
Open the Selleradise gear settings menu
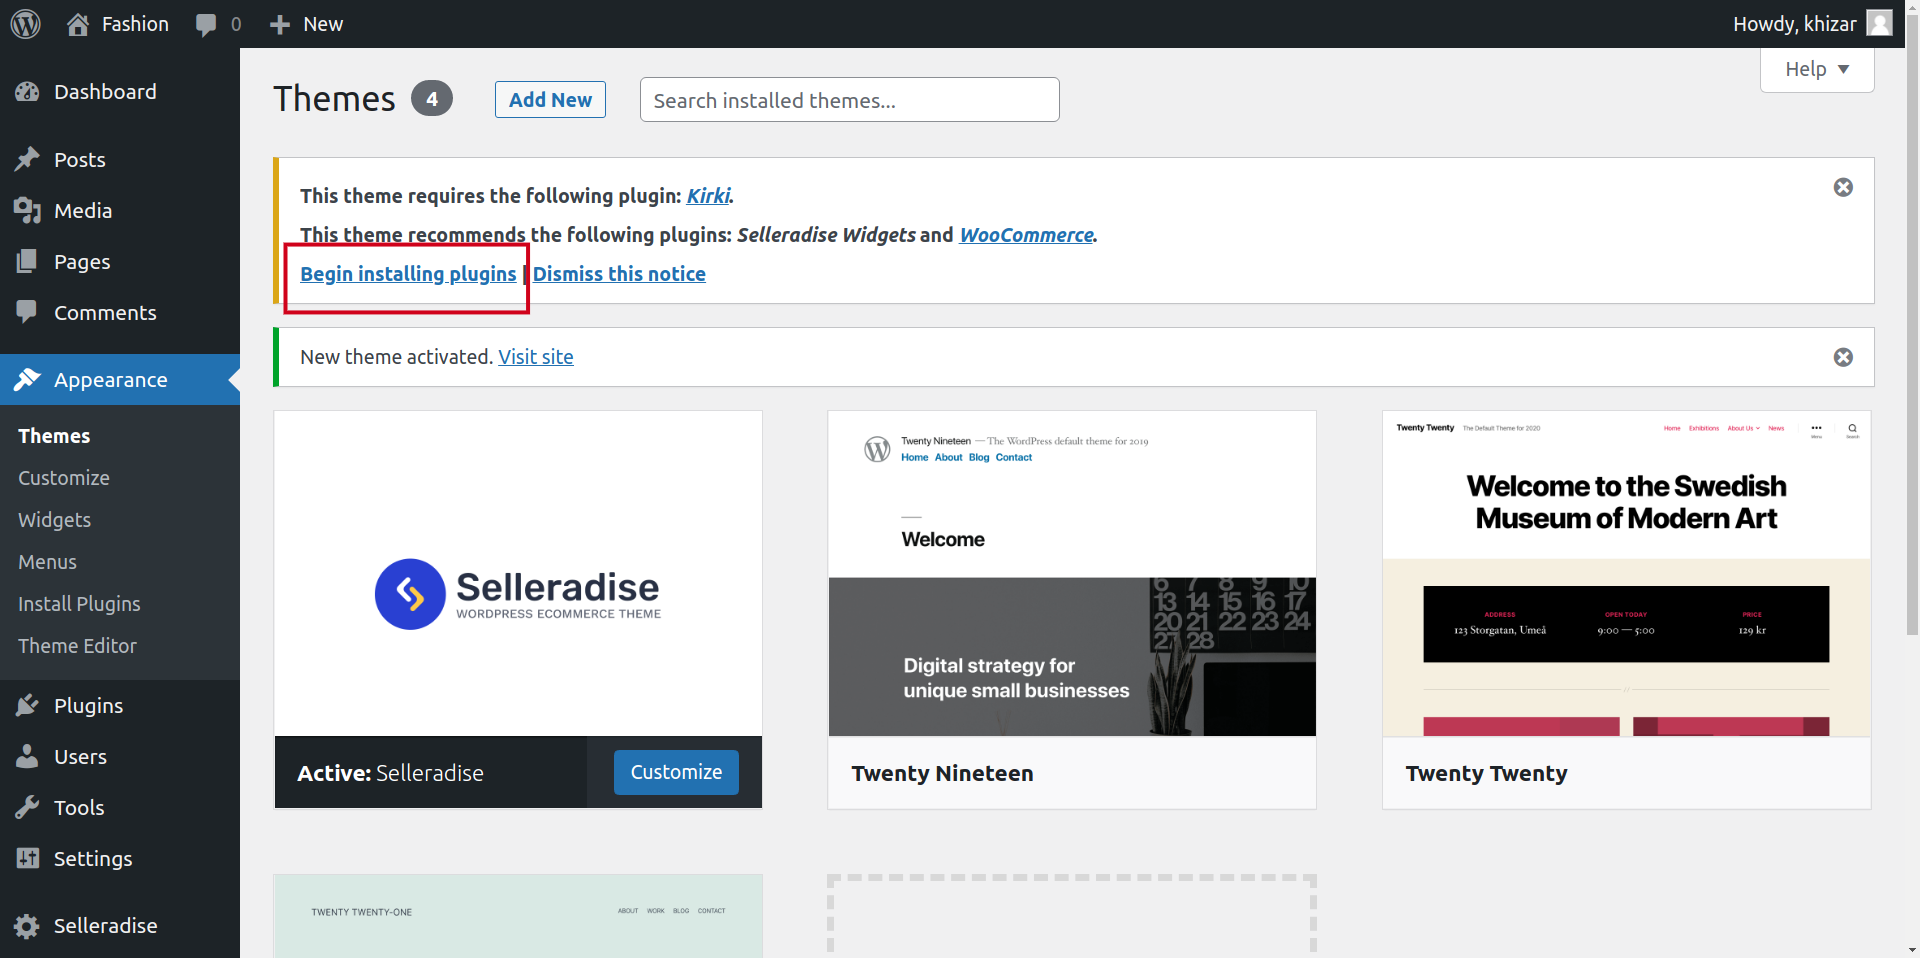pyautogui.click(x=27, y=926)
